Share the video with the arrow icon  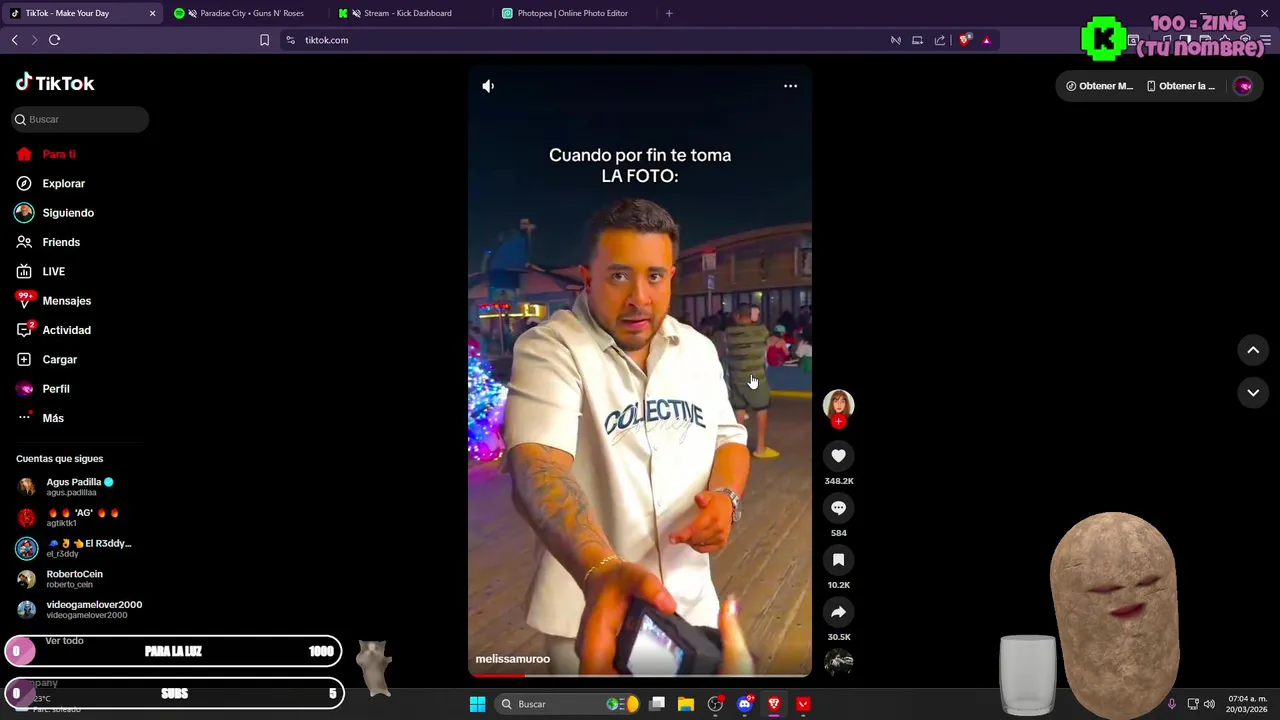[x=838, y=612]
